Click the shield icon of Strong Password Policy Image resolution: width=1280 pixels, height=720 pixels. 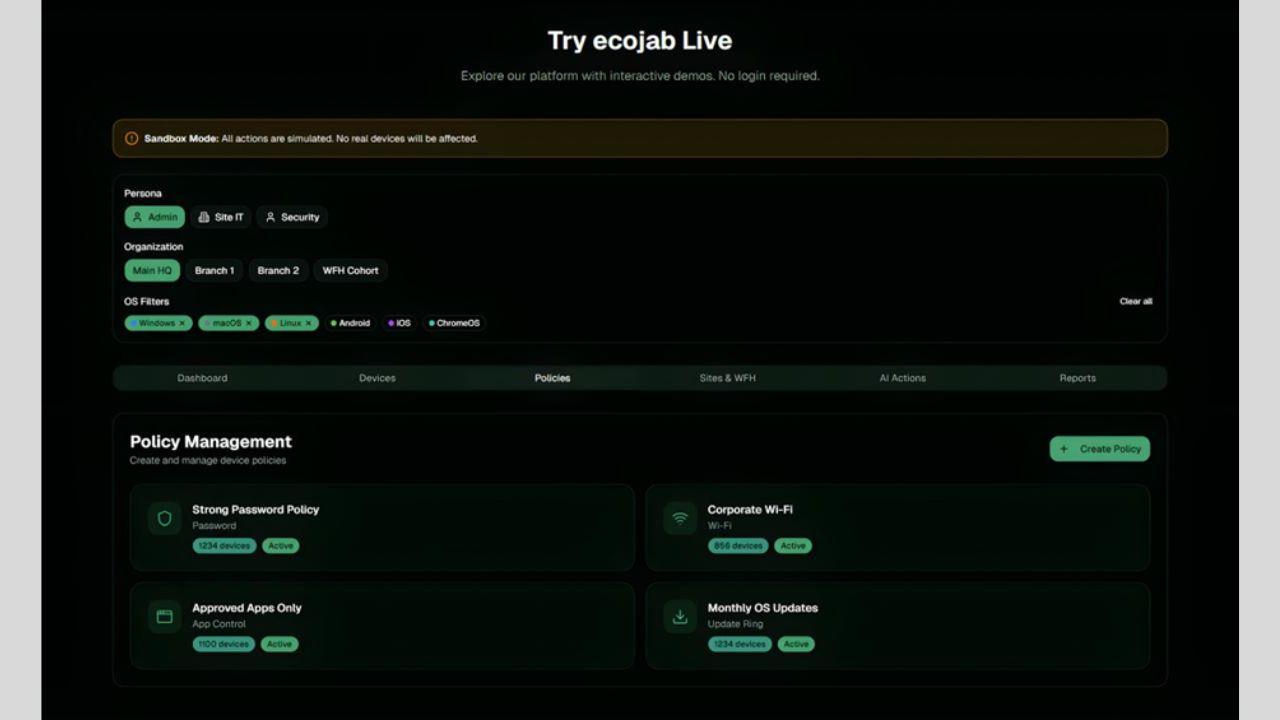[x=165, y=518]
